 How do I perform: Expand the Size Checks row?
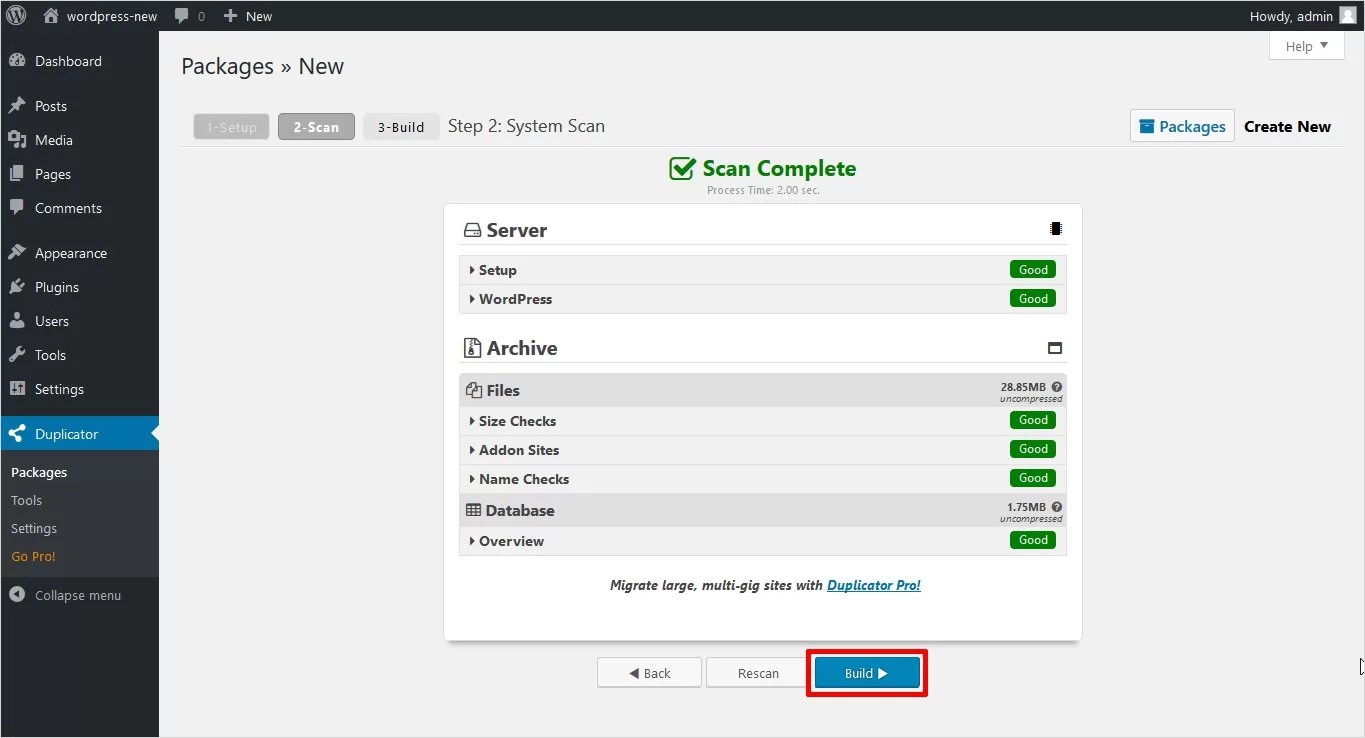(515, 420)
